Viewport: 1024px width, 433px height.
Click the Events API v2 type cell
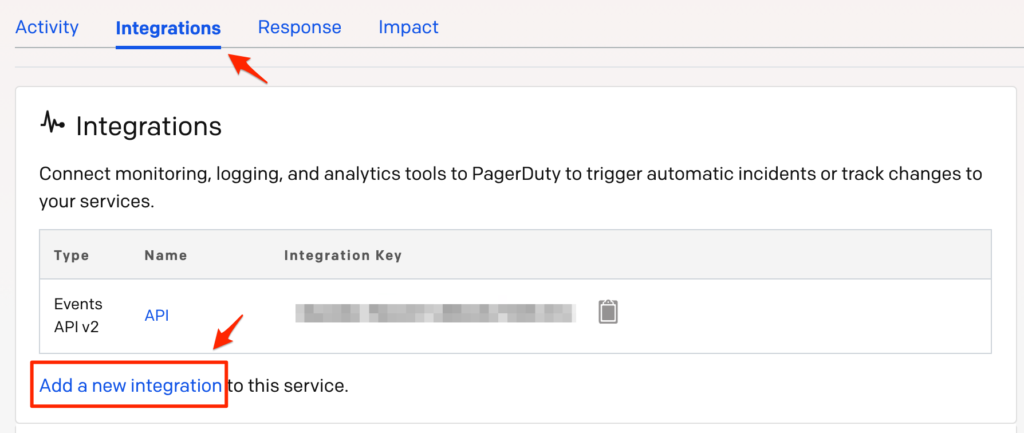76,315
